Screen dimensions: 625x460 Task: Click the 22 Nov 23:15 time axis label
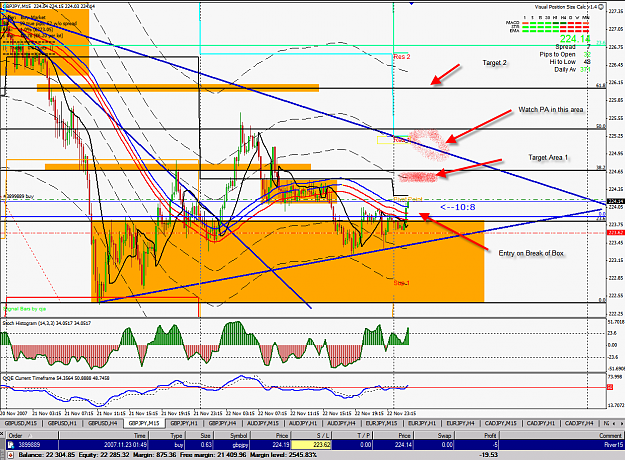coord(401,413)
